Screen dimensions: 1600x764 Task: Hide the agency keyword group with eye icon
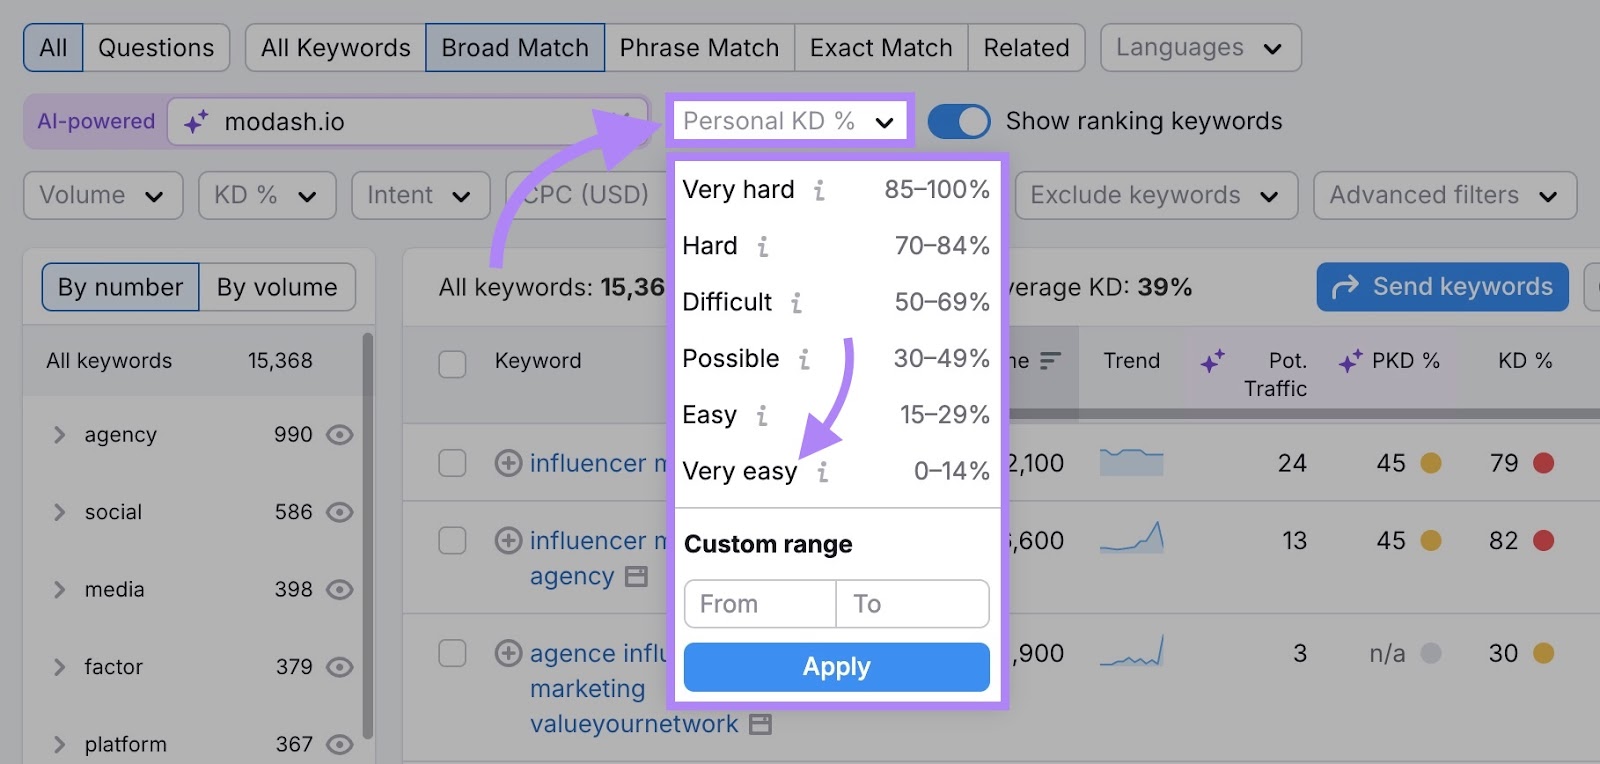coord(340,435)
